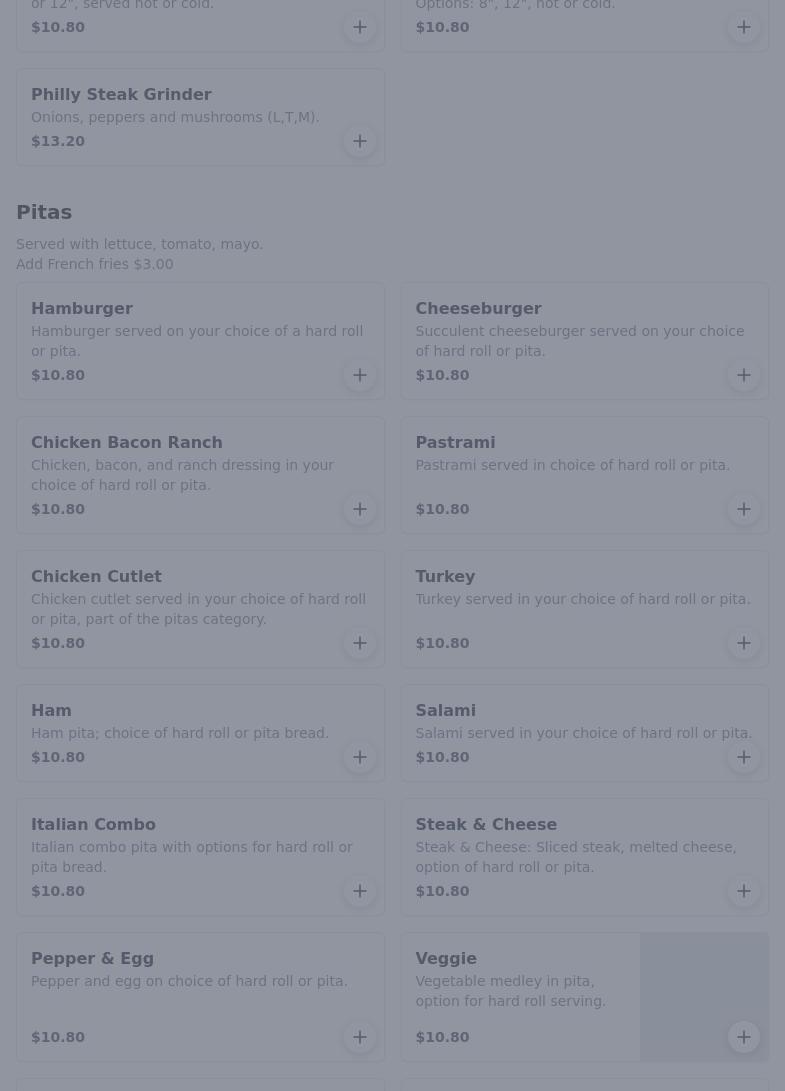Add Turkey pita with plus icon
This screenshot has width=785, height=1091.
(744, 643)
